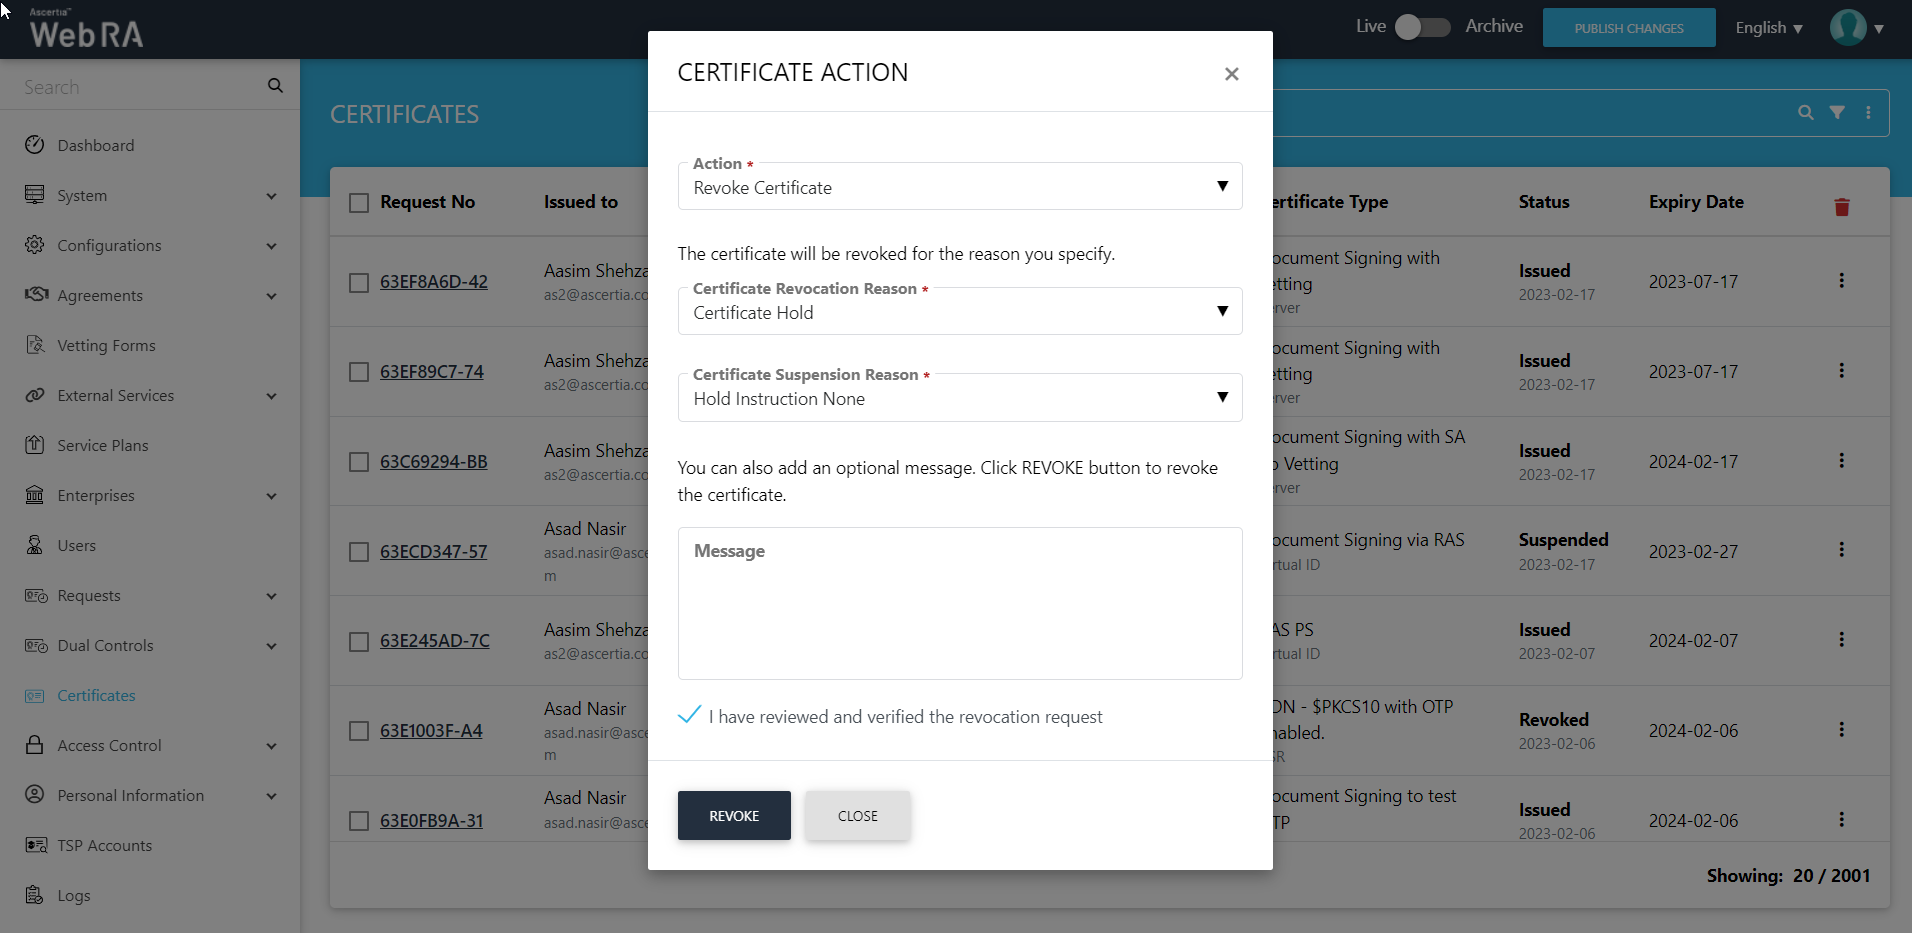The image size is (1912, 933).
Task: Open the Certificate Suspension Reason dropdown
Action: pyautogui.click(x=959, y=398)
